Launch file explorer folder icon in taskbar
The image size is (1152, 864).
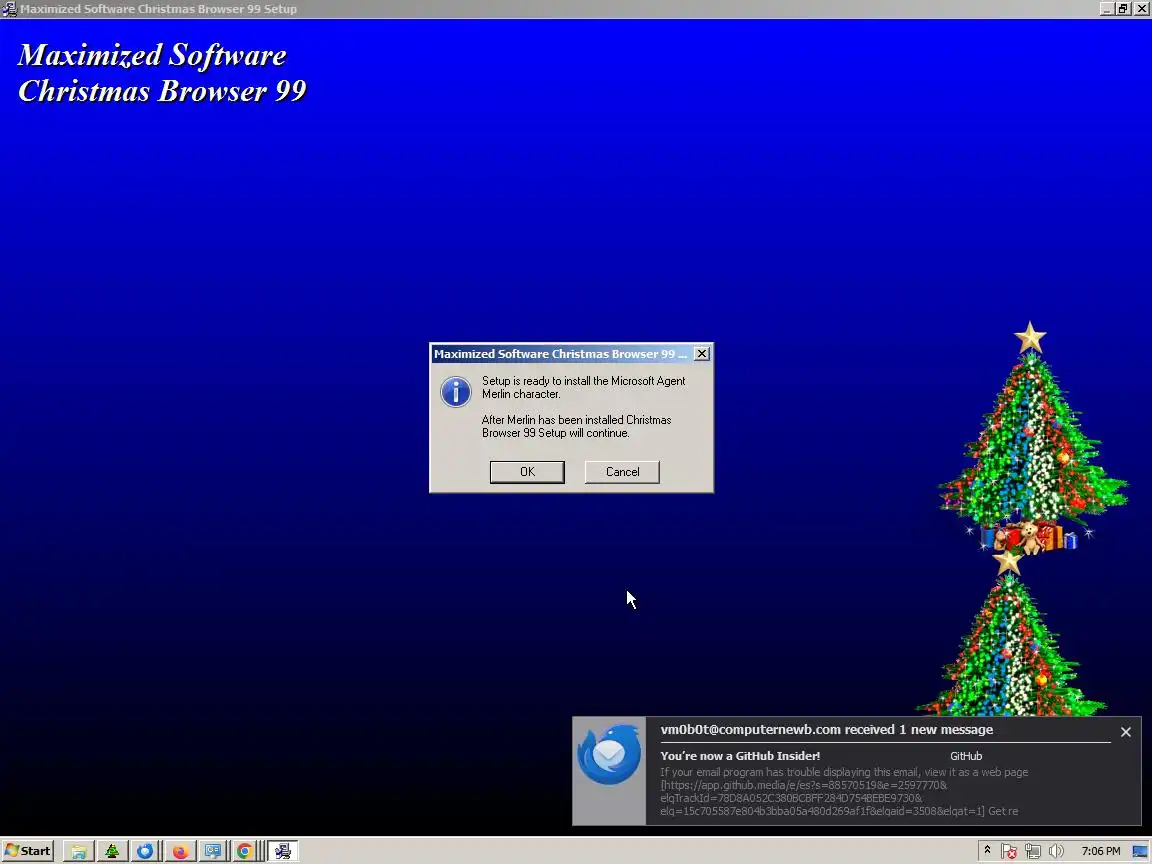[x=79, y=851]
